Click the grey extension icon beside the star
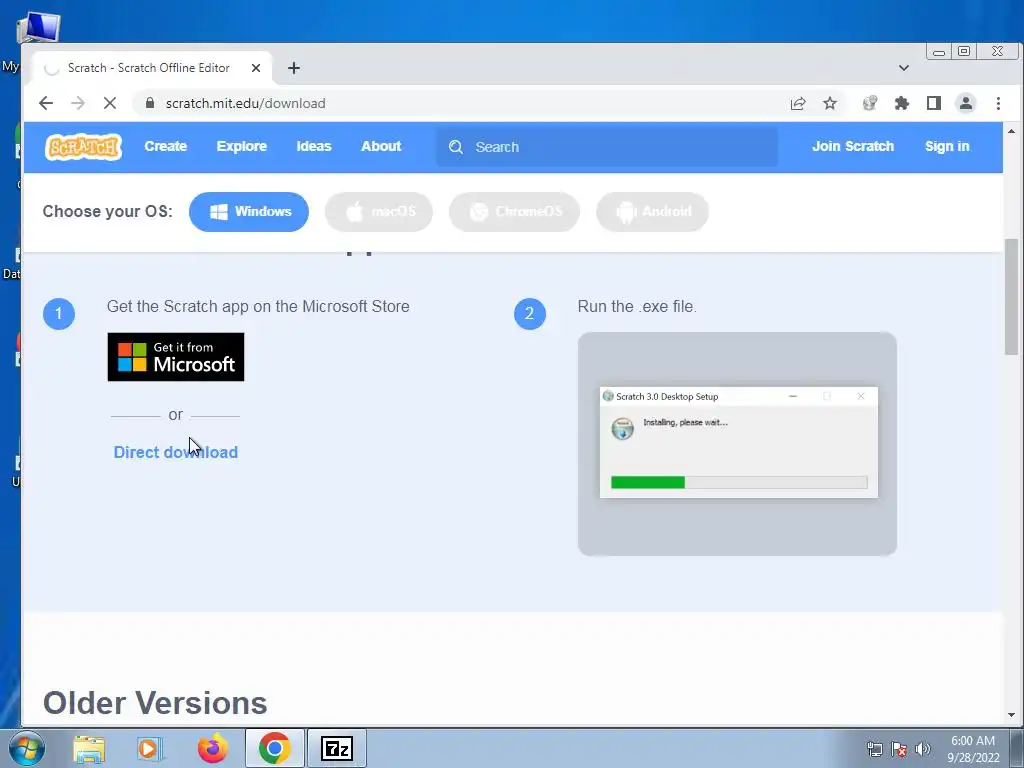The image size is (1024, 768). [869, 103]
